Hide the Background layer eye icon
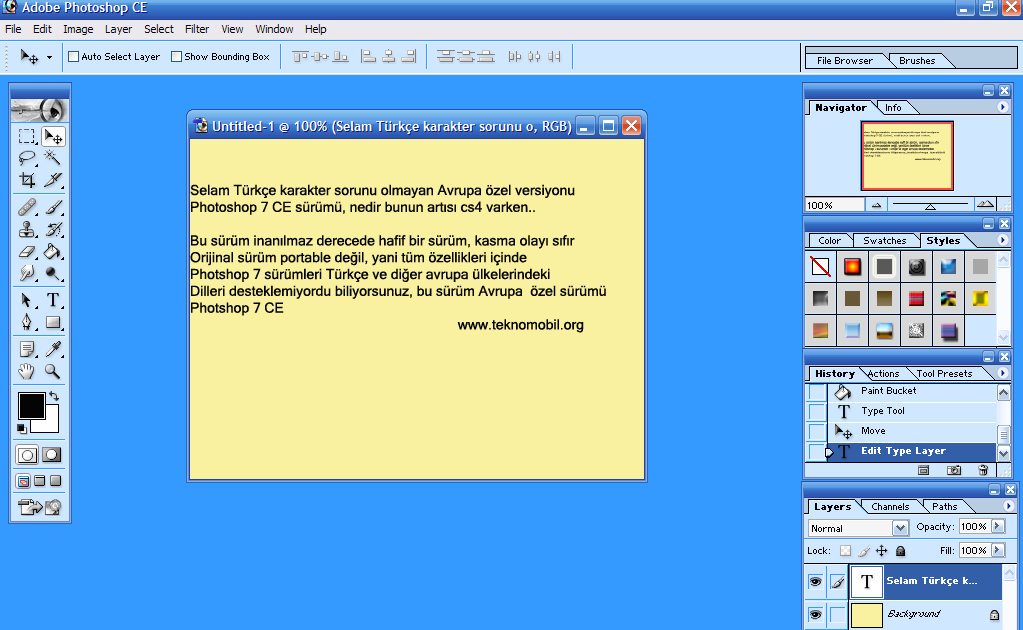This screenshot has height=630, width=1023. [x=816, y=614]
